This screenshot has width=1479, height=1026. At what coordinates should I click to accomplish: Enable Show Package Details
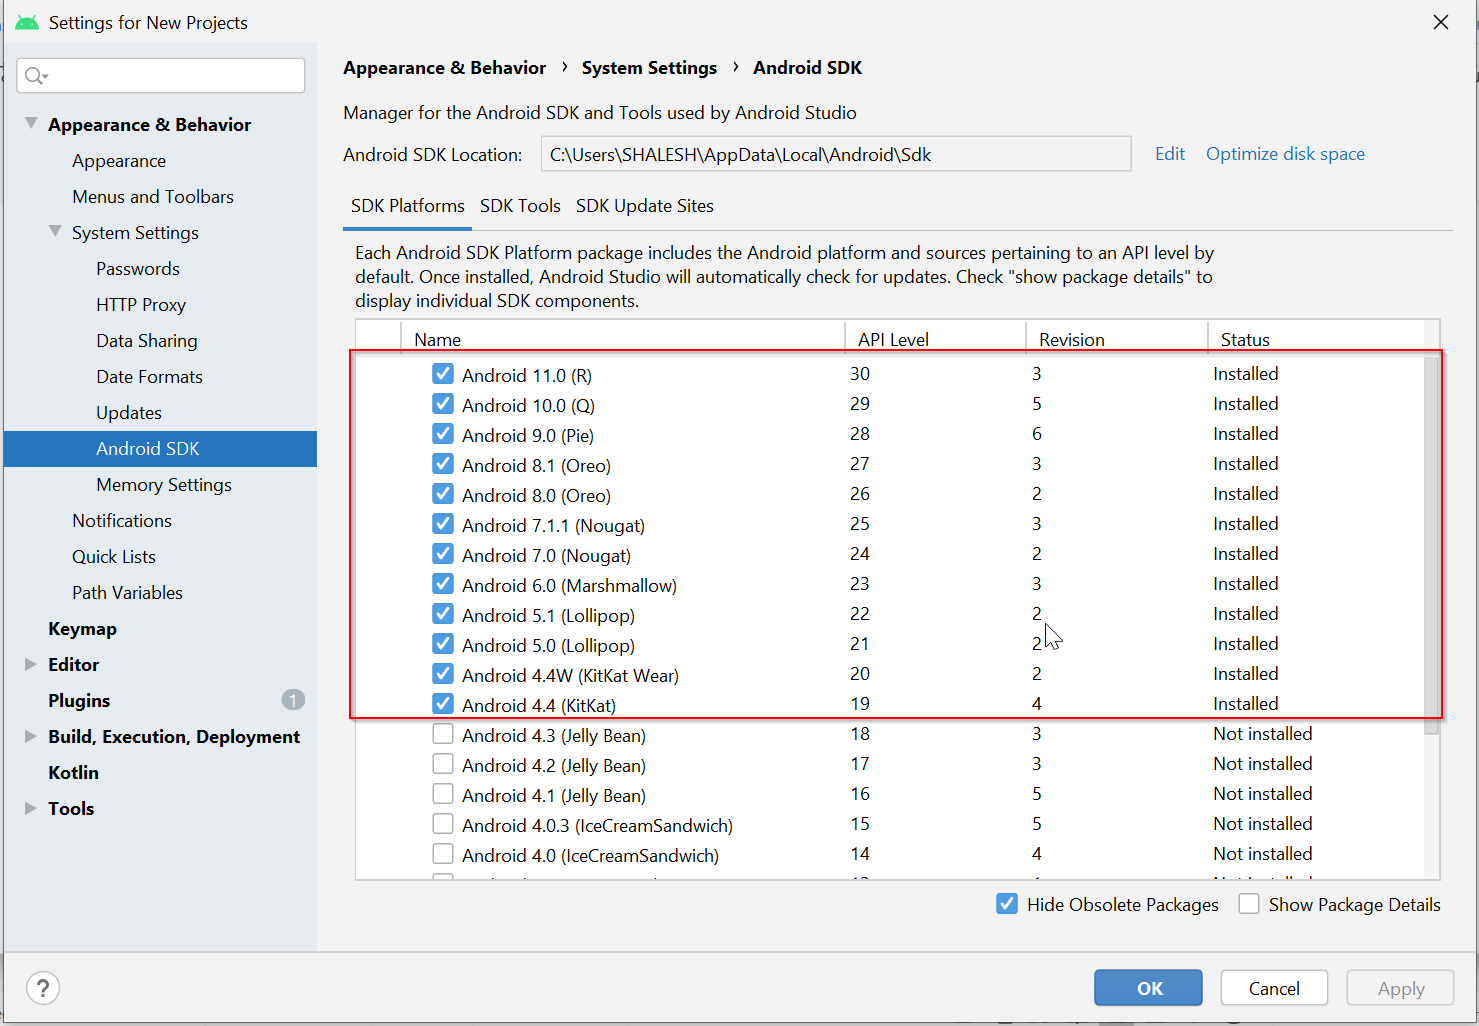pyautogui.click(x=1249, y=903)
